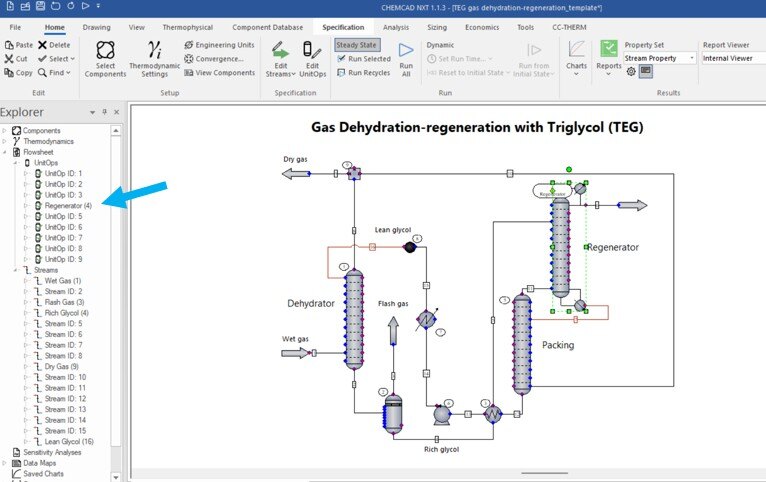Open the Find dropdown

[54, 73]
